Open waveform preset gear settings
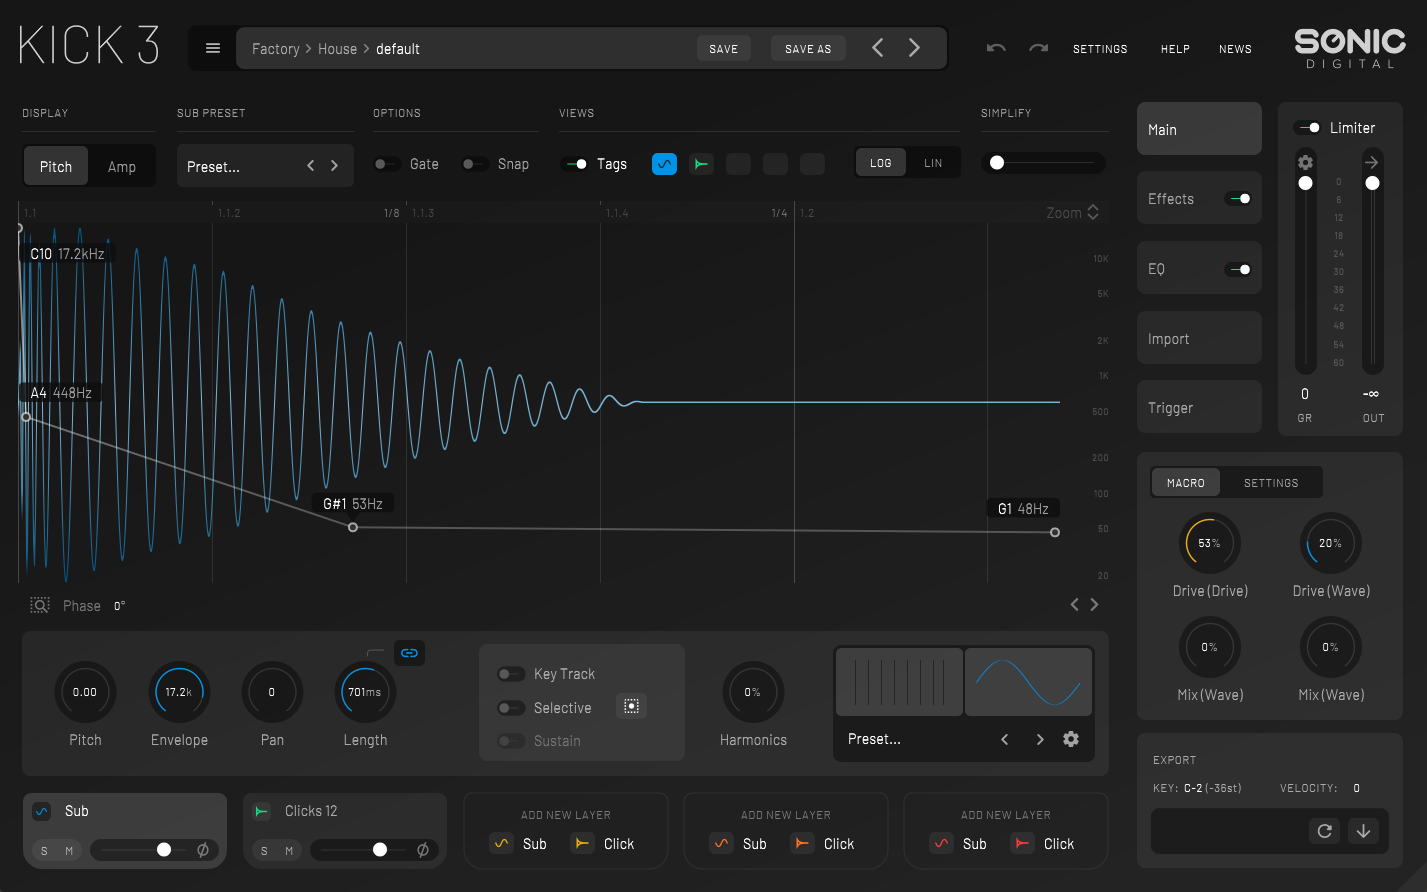This screenshot has height=892, width=1427. click(1071, 739)
